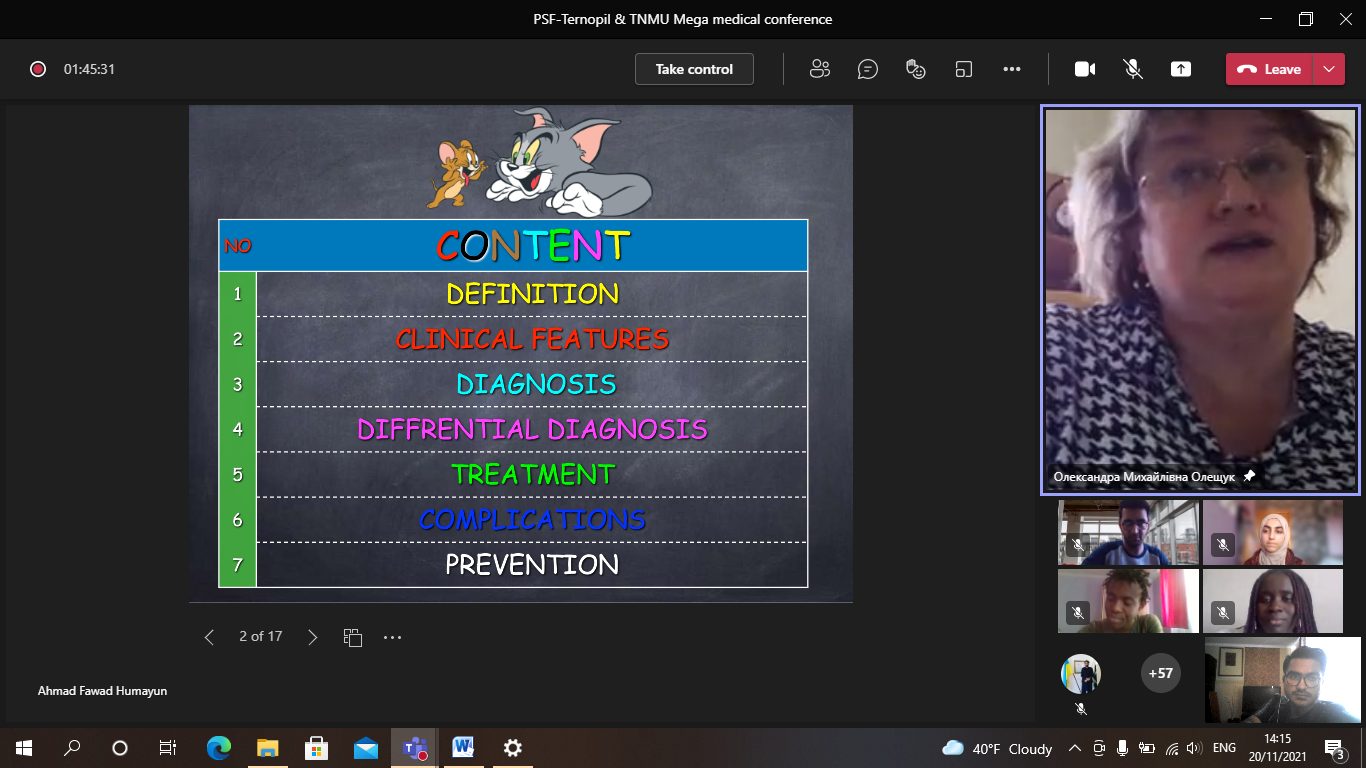Show hidden system tray icons
Image resolution: width=1366 pixels, height=768 pixels.
(1075, 748)
